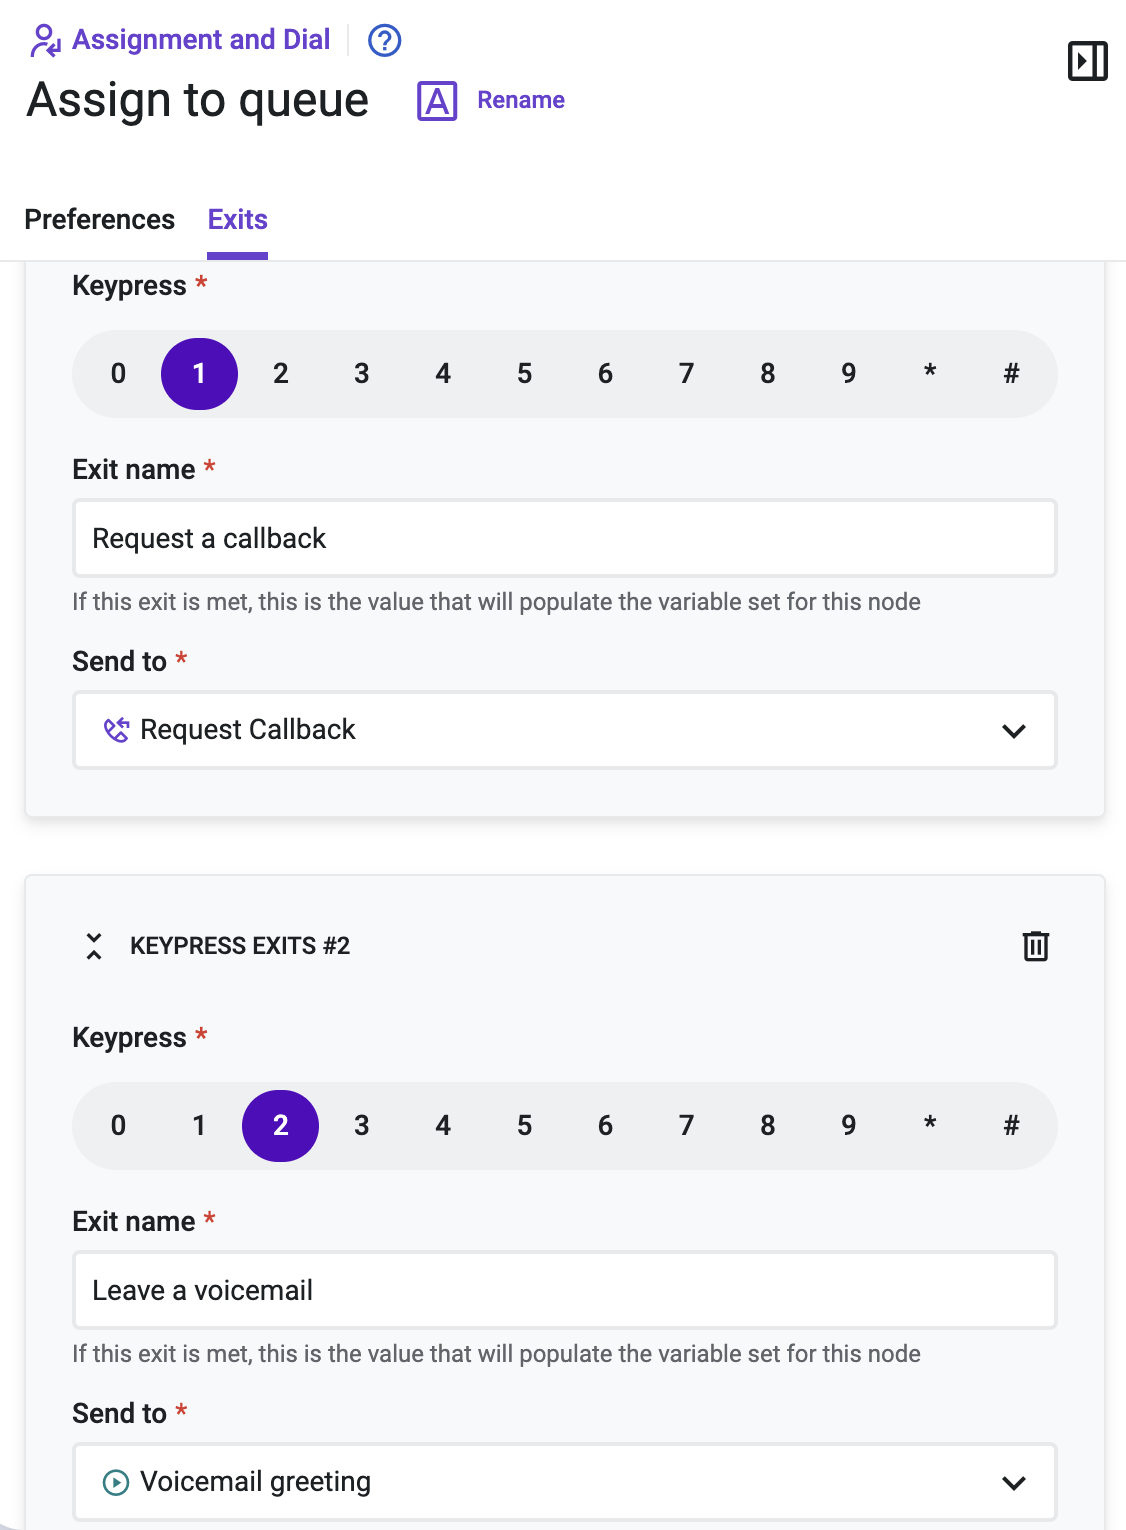Delete Keypress Exits #2 with trash icon
Image resolution: width=1126 pixels, height=1530 pixels.
coord(1036,946)
